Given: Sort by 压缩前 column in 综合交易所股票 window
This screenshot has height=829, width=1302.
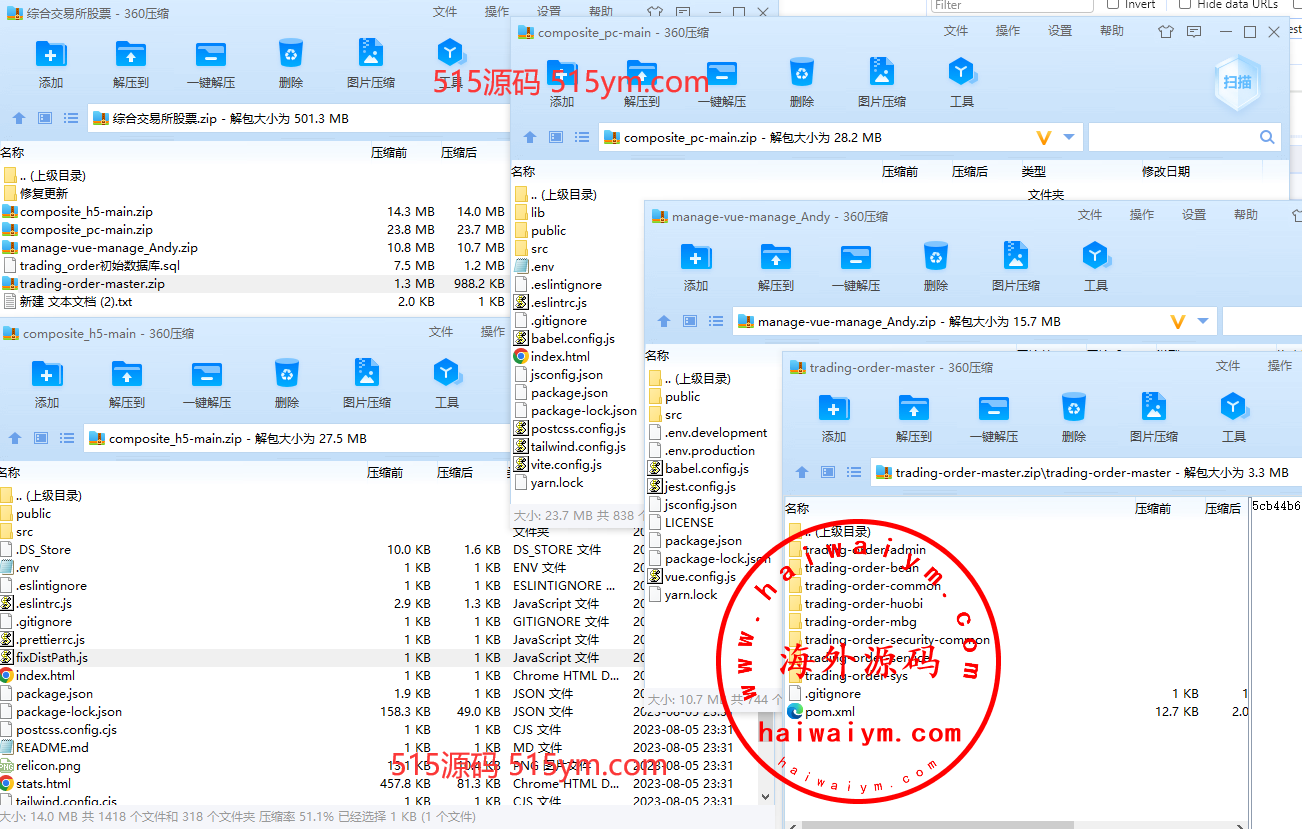Looking at the screenshot, I should (389, 153).
